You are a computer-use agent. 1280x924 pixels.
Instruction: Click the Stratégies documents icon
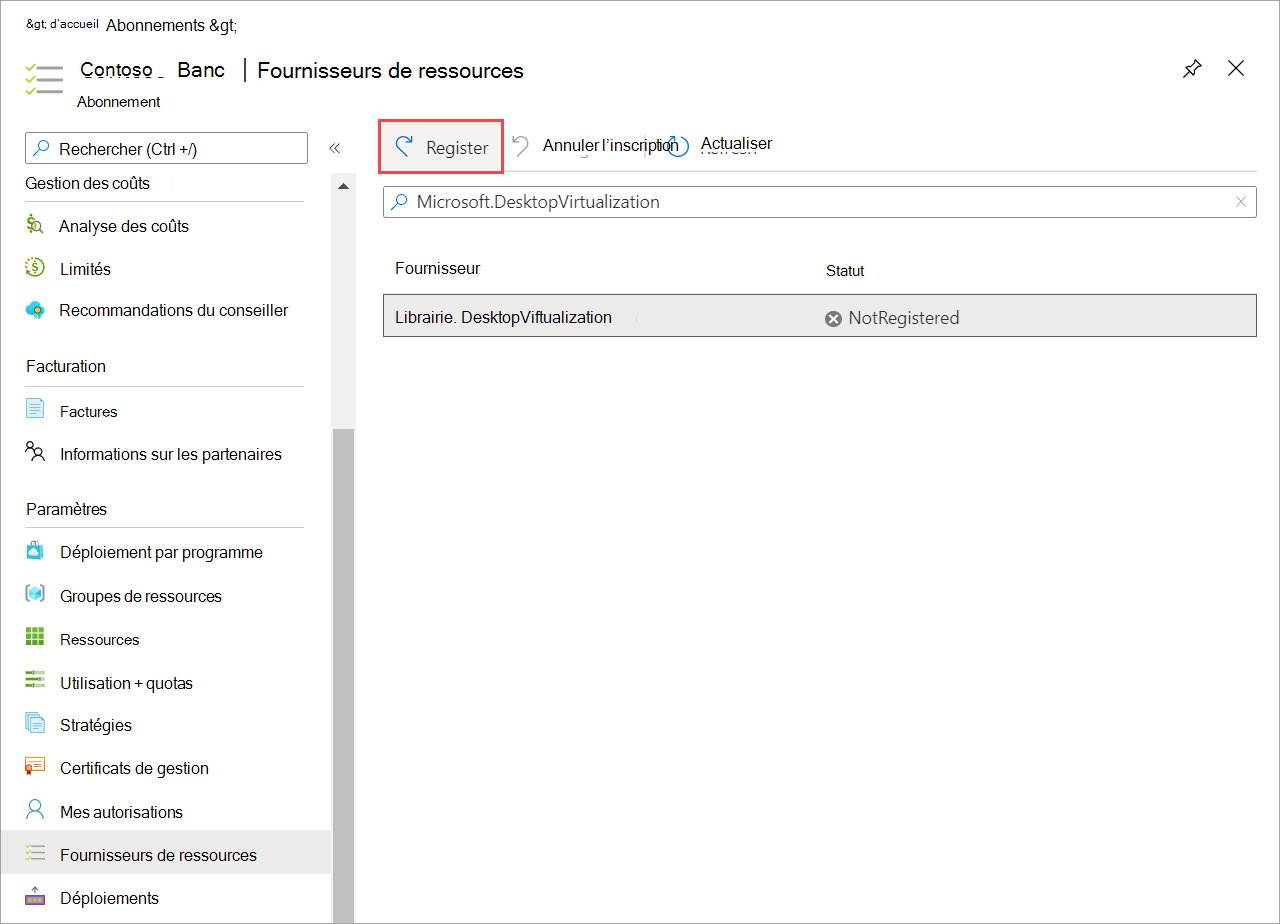click(35, 723)
